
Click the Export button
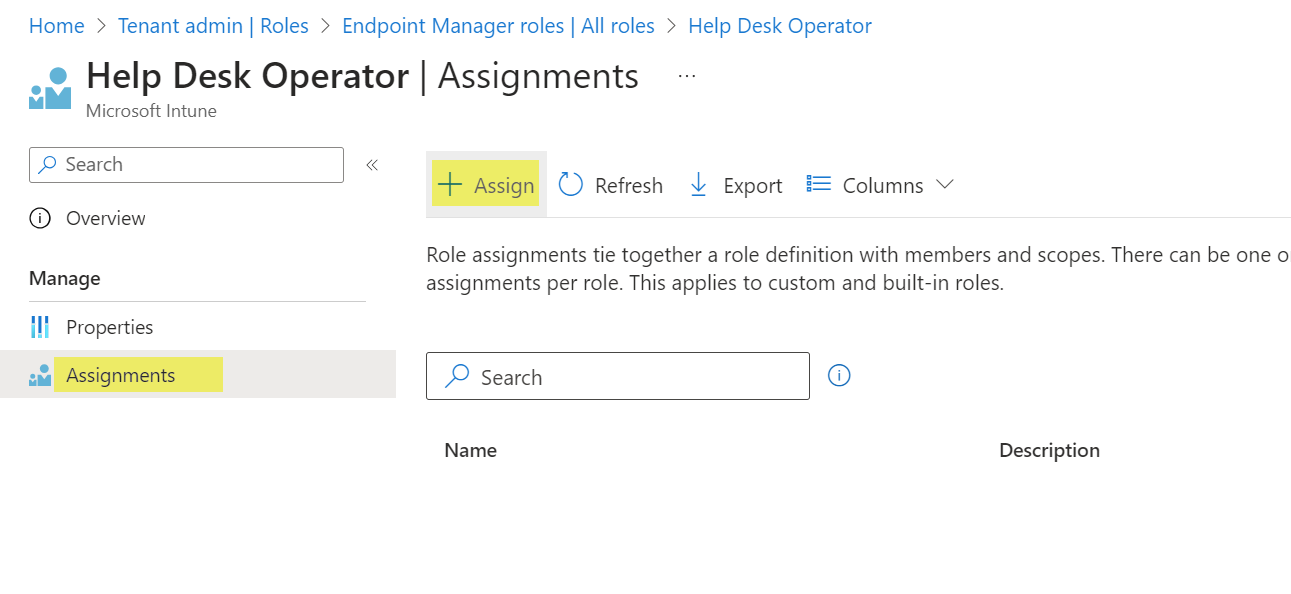click(735, 185)
